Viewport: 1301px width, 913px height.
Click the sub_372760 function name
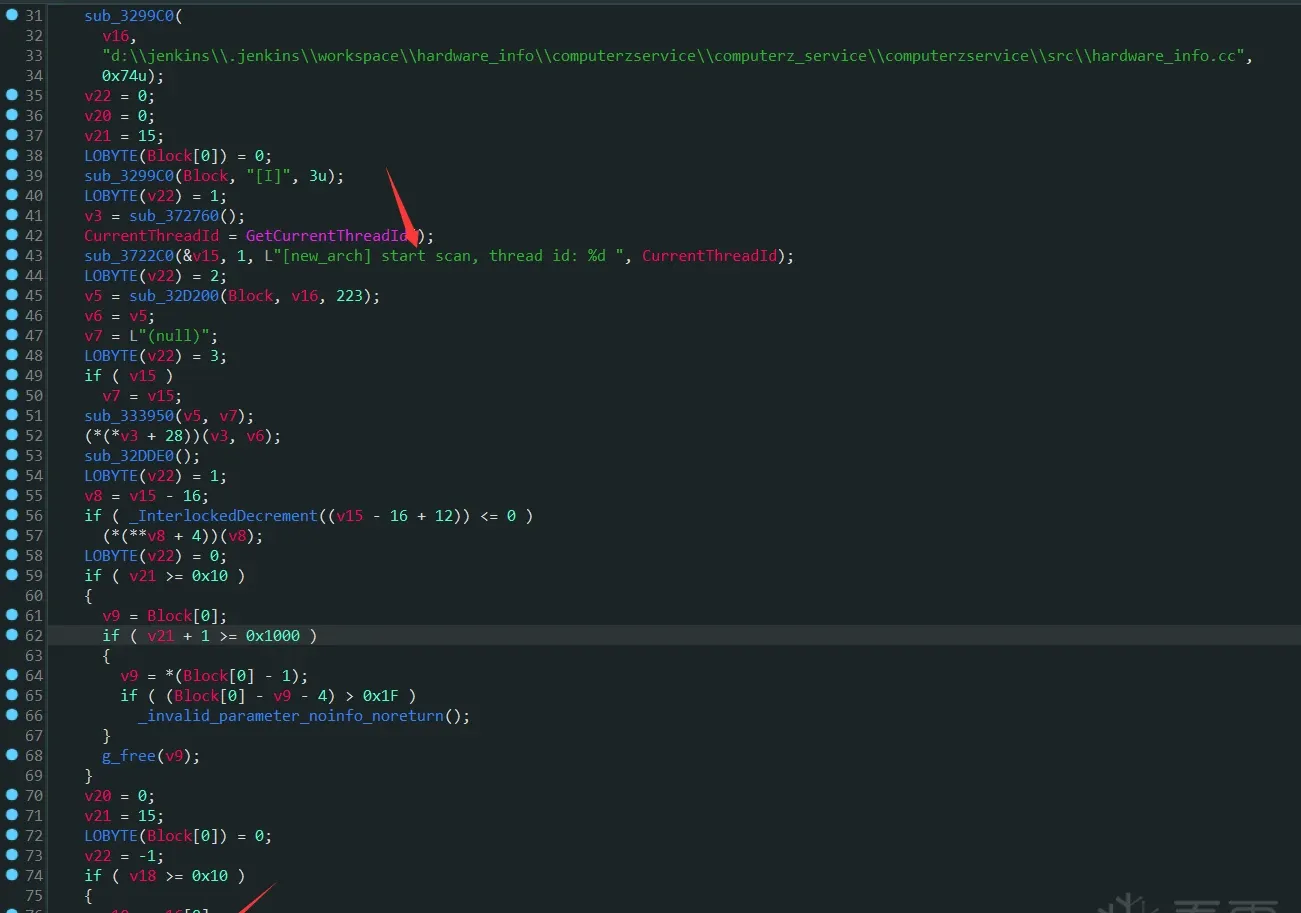point(173,215)
